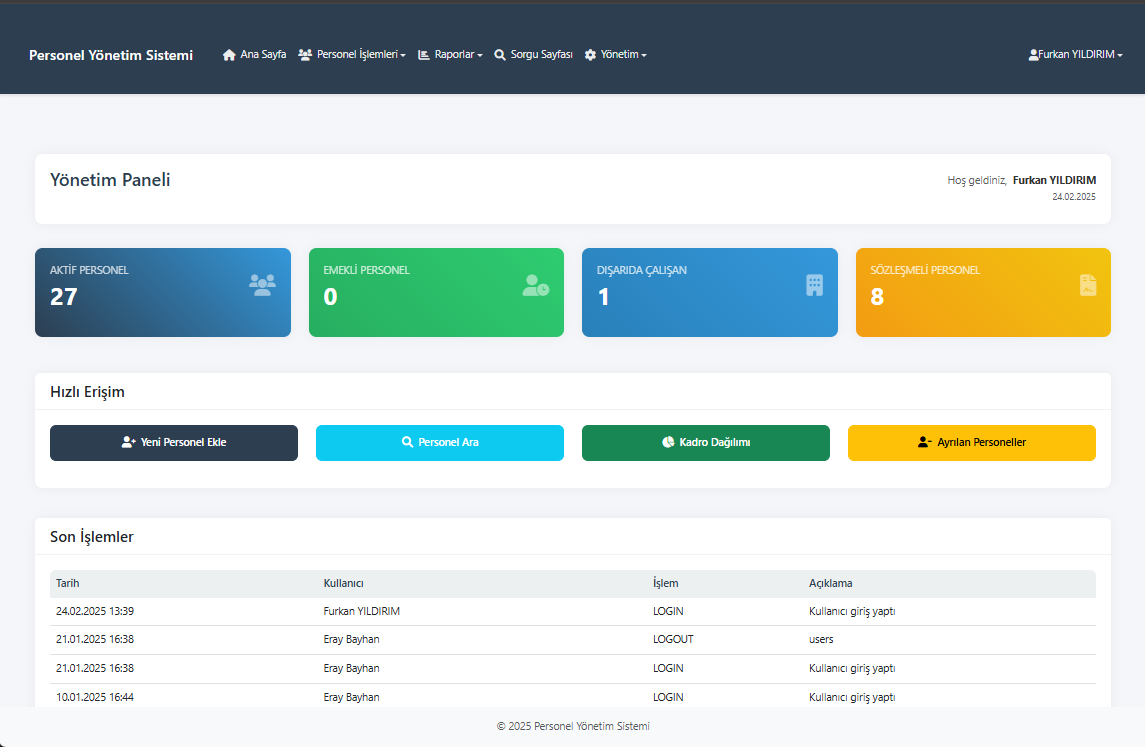Expand the Yönetim dropdown menu
The image size is (1145, 747).
click(x=616, y=55)
